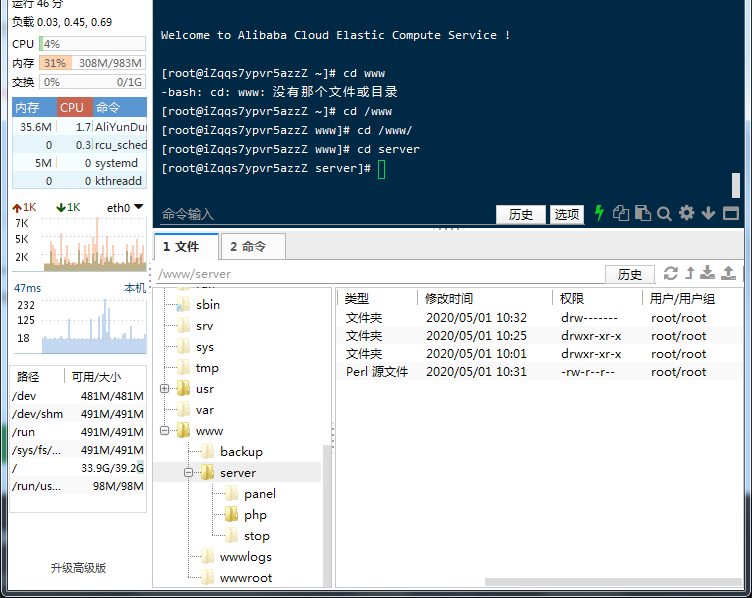Collapse the www folder node

pos(164,431)
